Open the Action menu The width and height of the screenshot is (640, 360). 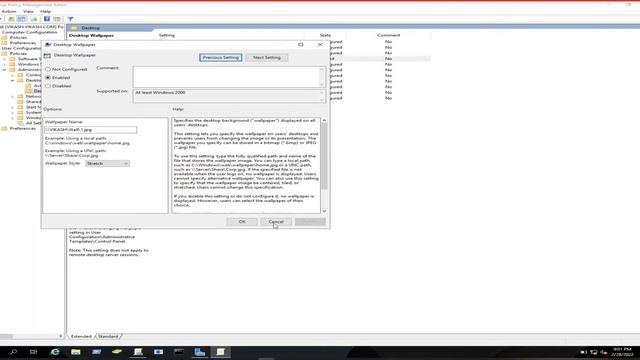click(9, 11)
